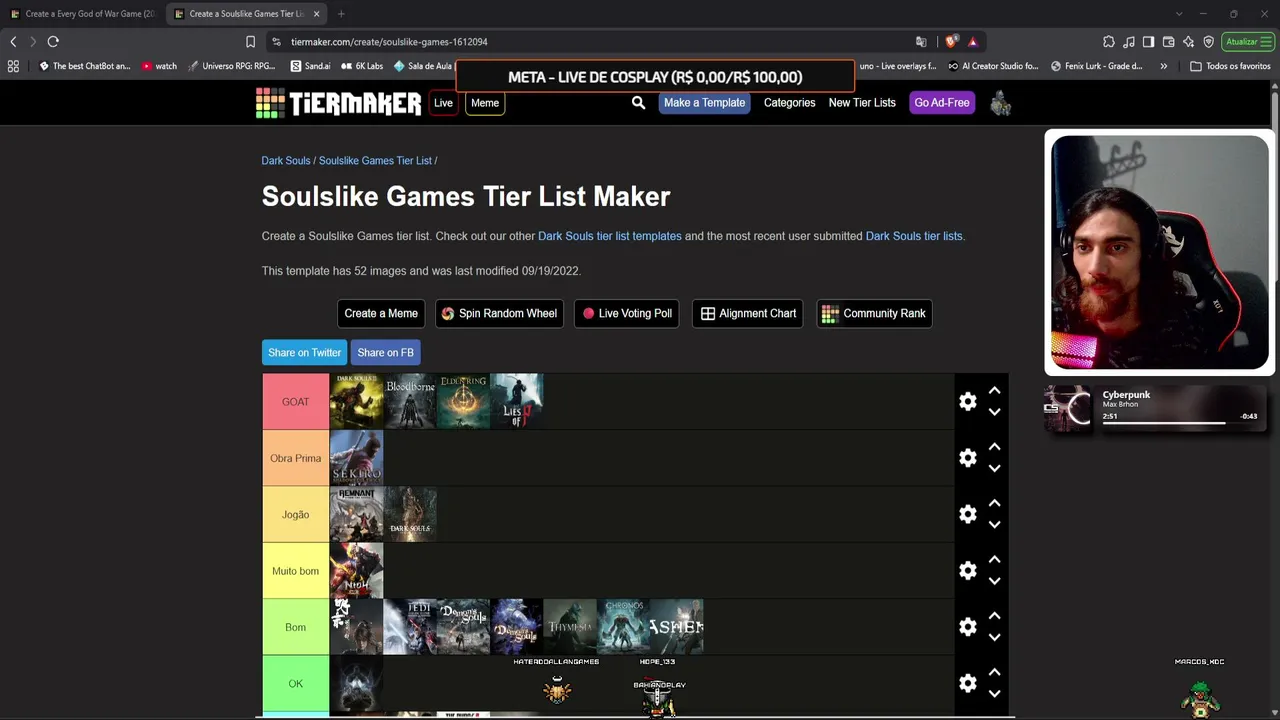The width and height of the screenshot is (1280, 720).
Task: Move the GOAT tier row up
Action: click(994, 391)
